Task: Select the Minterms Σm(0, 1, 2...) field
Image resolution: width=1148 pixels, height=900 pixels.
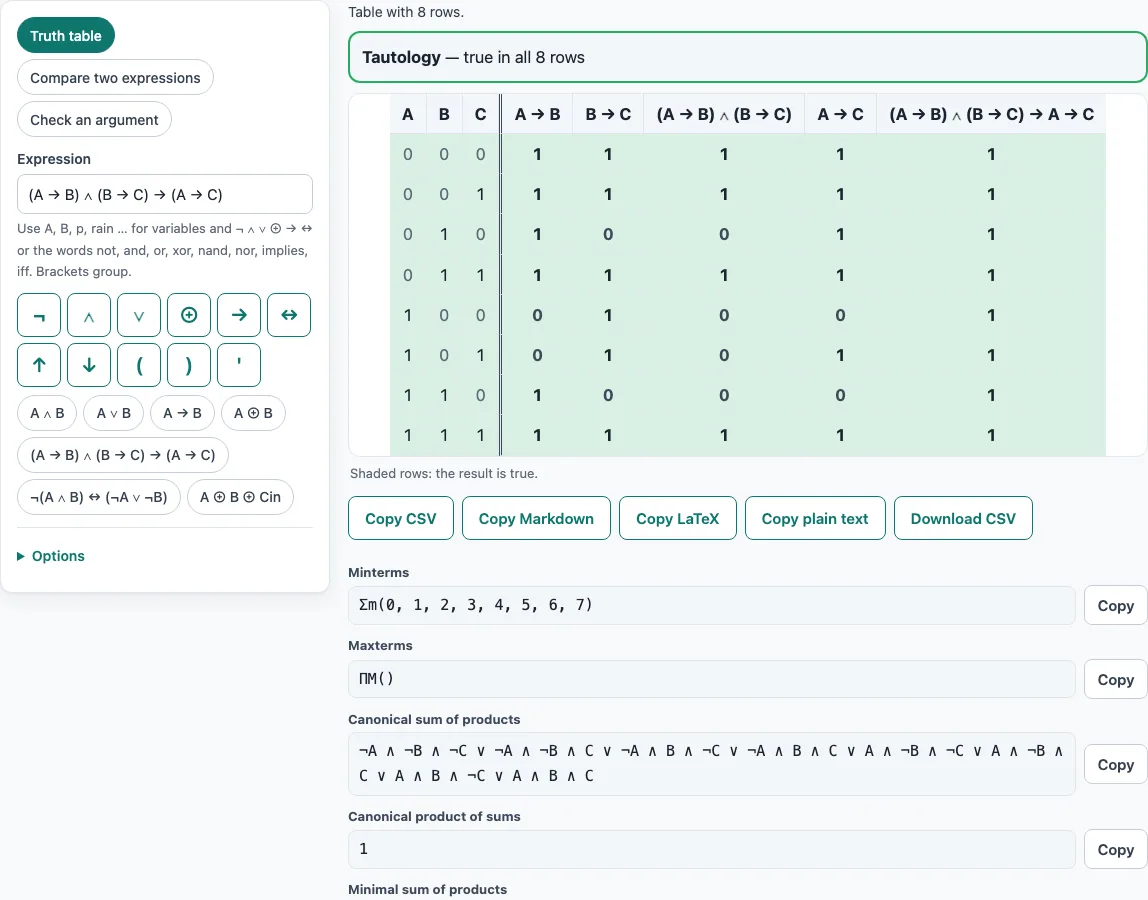Action: pyautogui.click(x=712, y=605)
